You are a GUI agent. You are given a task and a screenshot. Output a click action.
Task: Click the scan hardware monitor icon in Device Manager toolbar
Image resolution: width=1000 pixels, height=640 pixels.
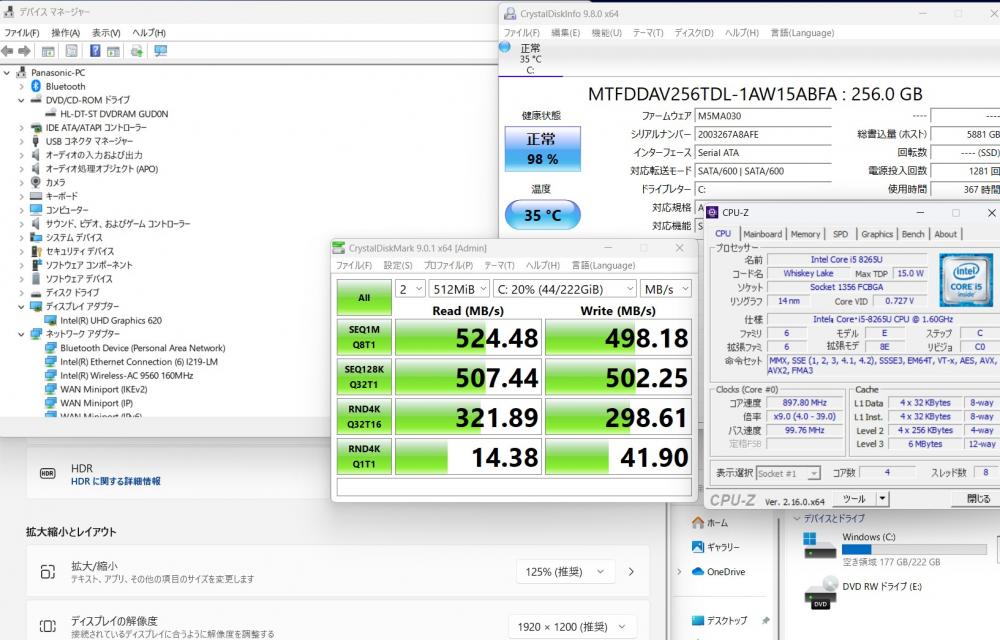click(x=161, y=51)
